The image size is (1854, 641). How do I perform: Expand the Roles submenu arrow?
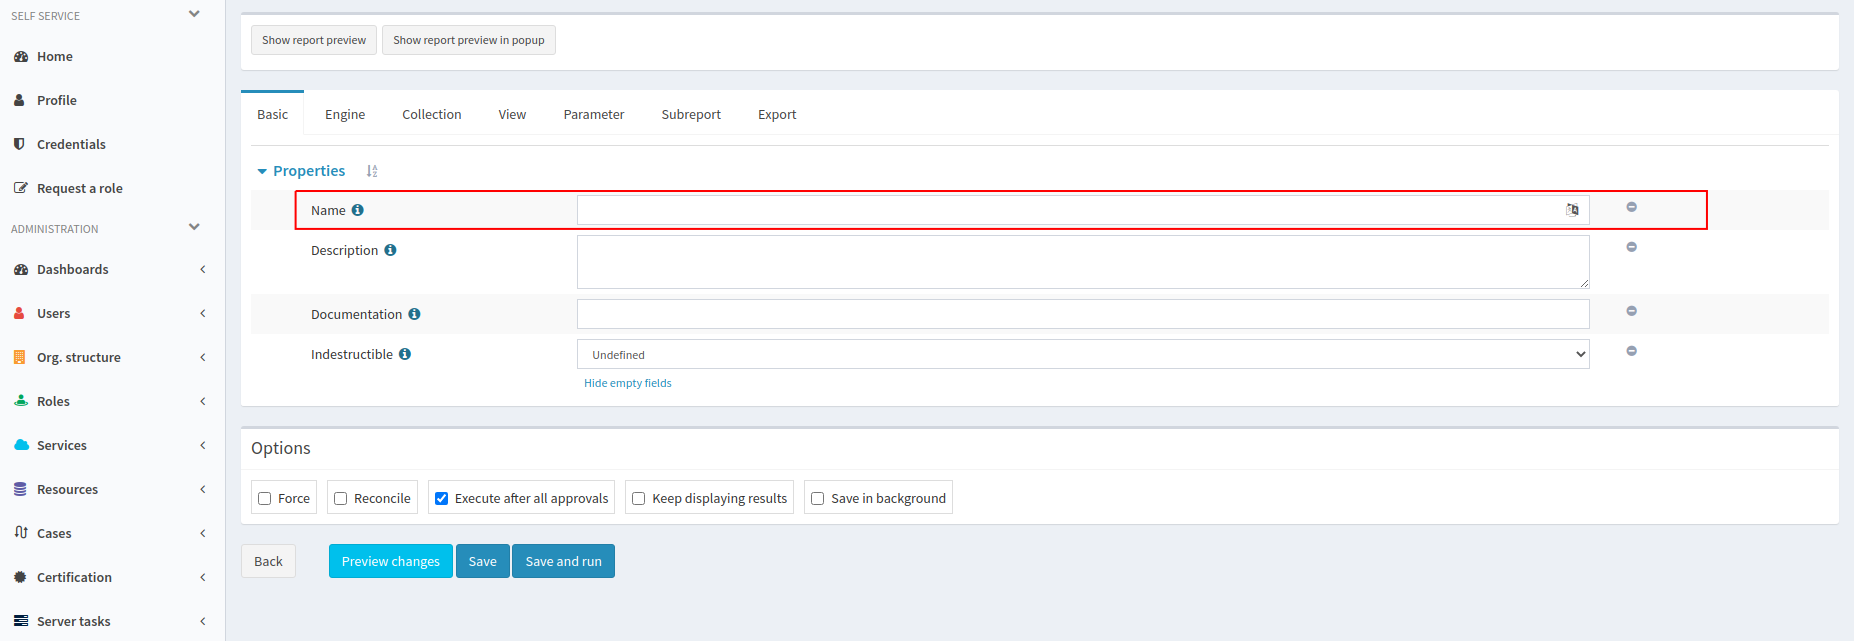click(203, 401)
